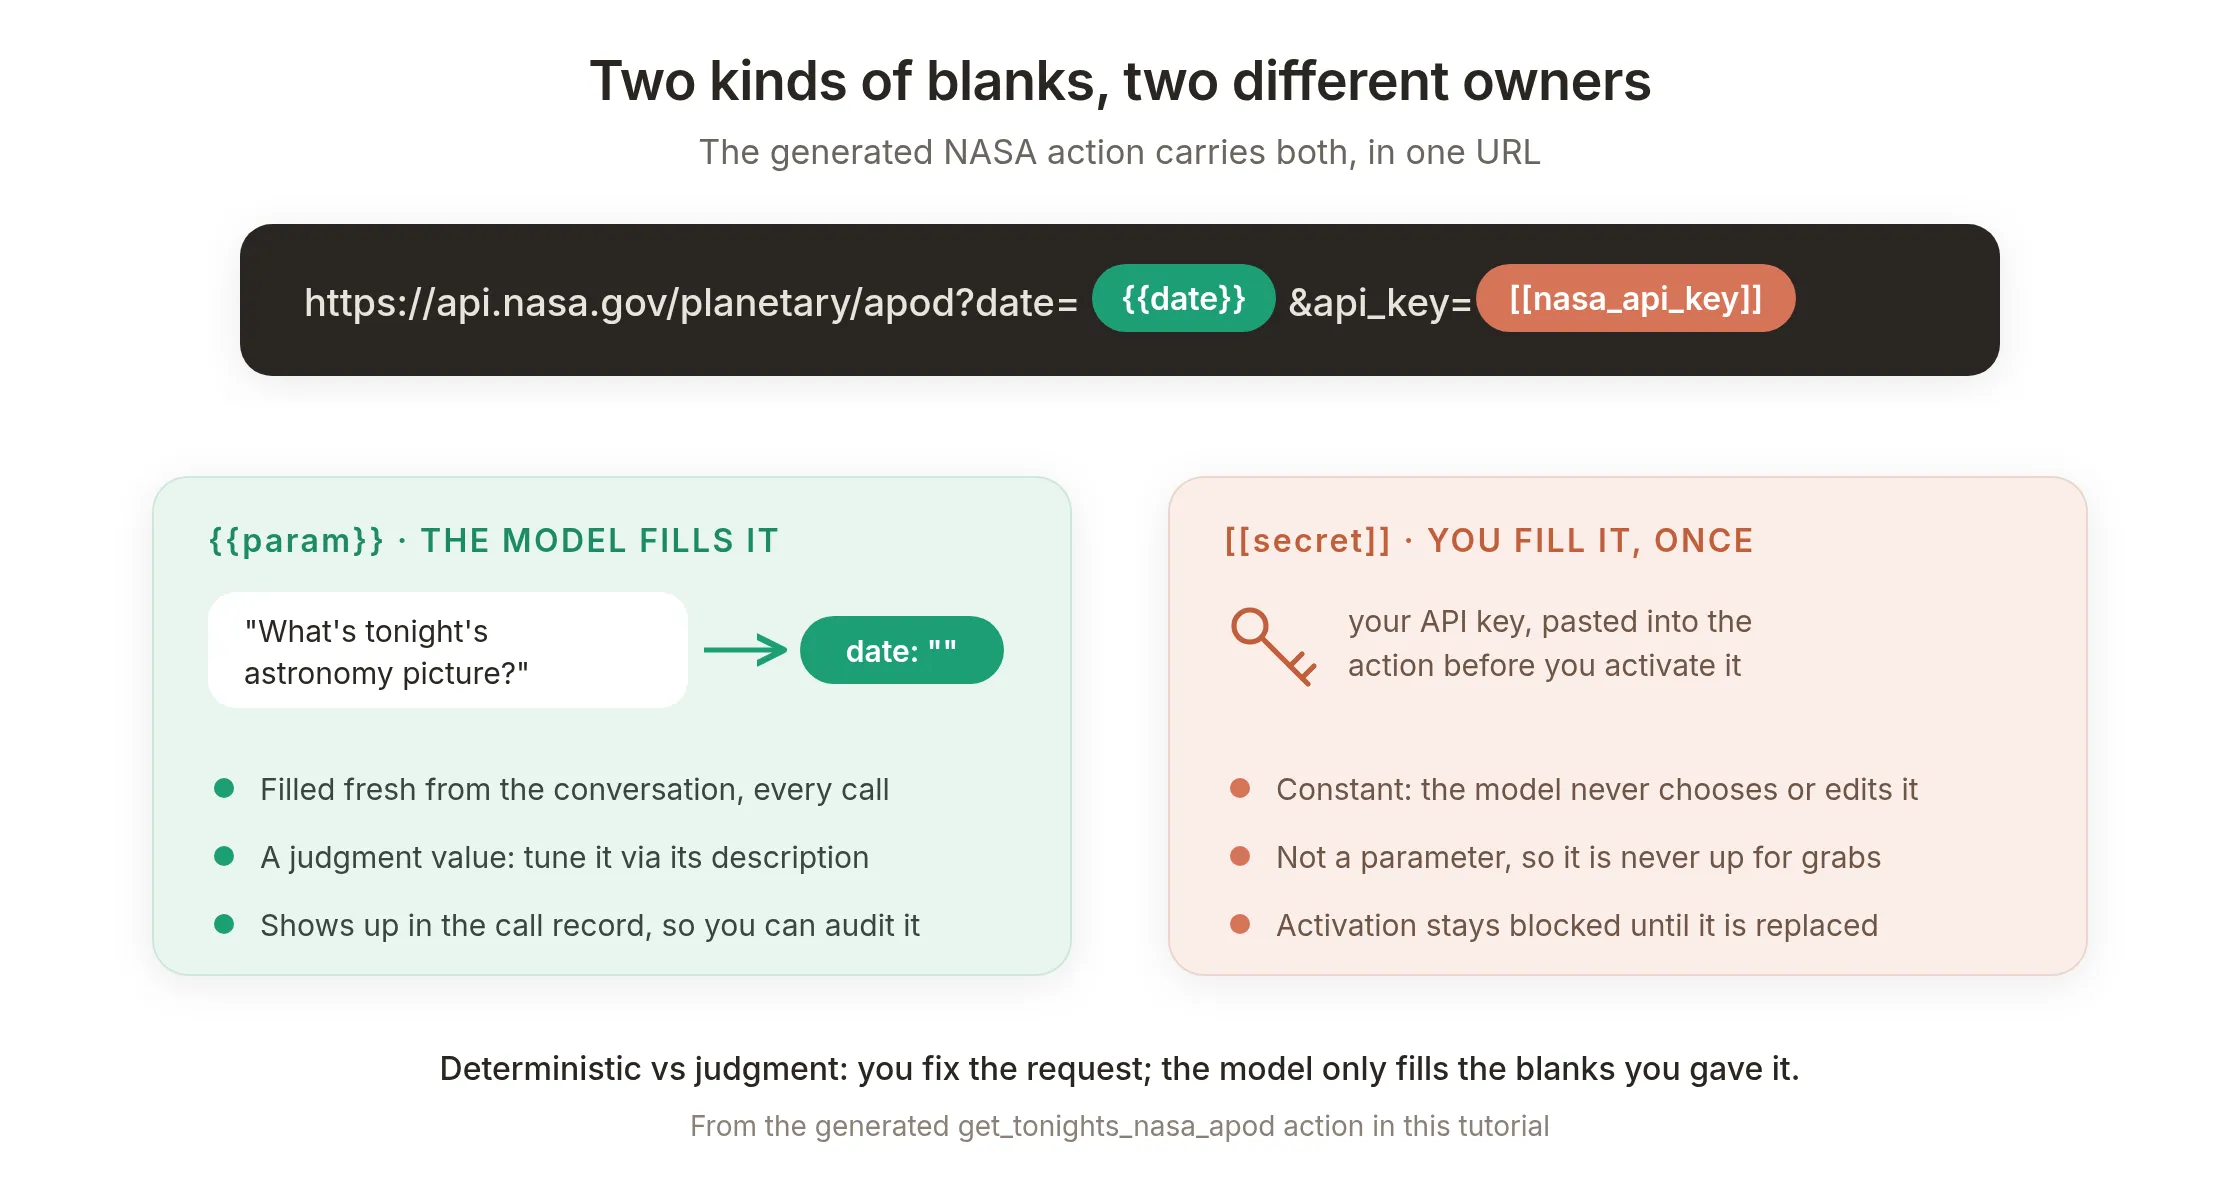
Task: Click the '{{param}} · THE MODEL FILLS IT' heading
Action: pos(493,540)
